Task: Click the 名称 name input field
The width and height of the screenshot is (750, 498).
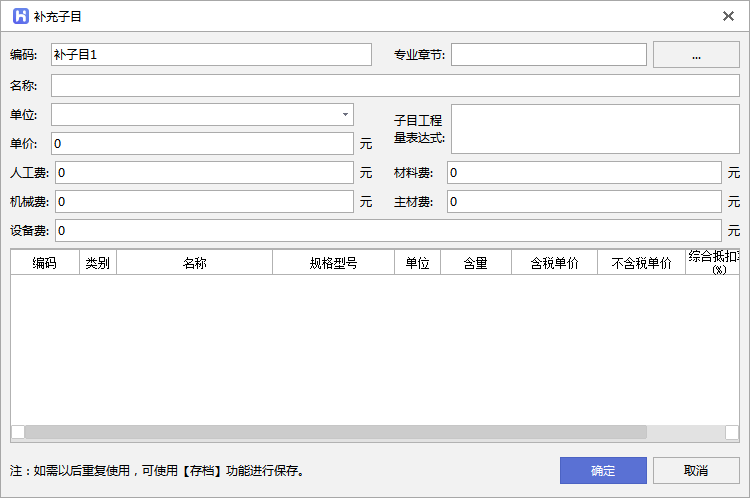Action: 395,85
